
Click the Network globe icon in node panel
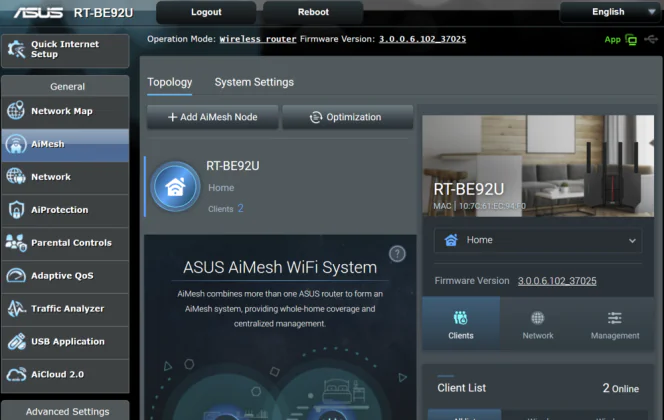tap(537, 318)
